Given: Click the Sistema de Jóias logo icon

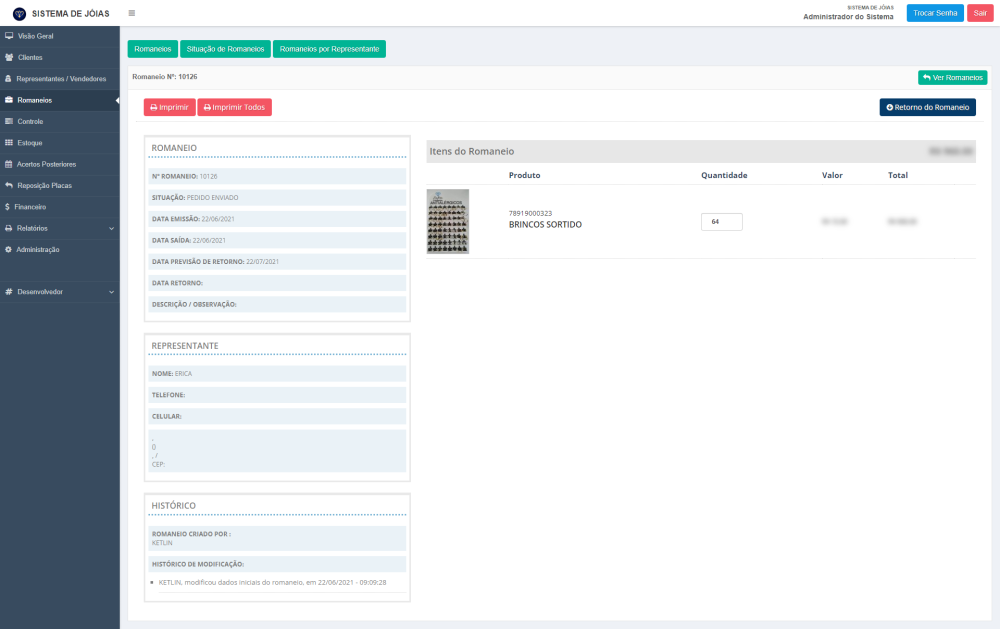Looking at the screenshot, I should tap(19, 13).
